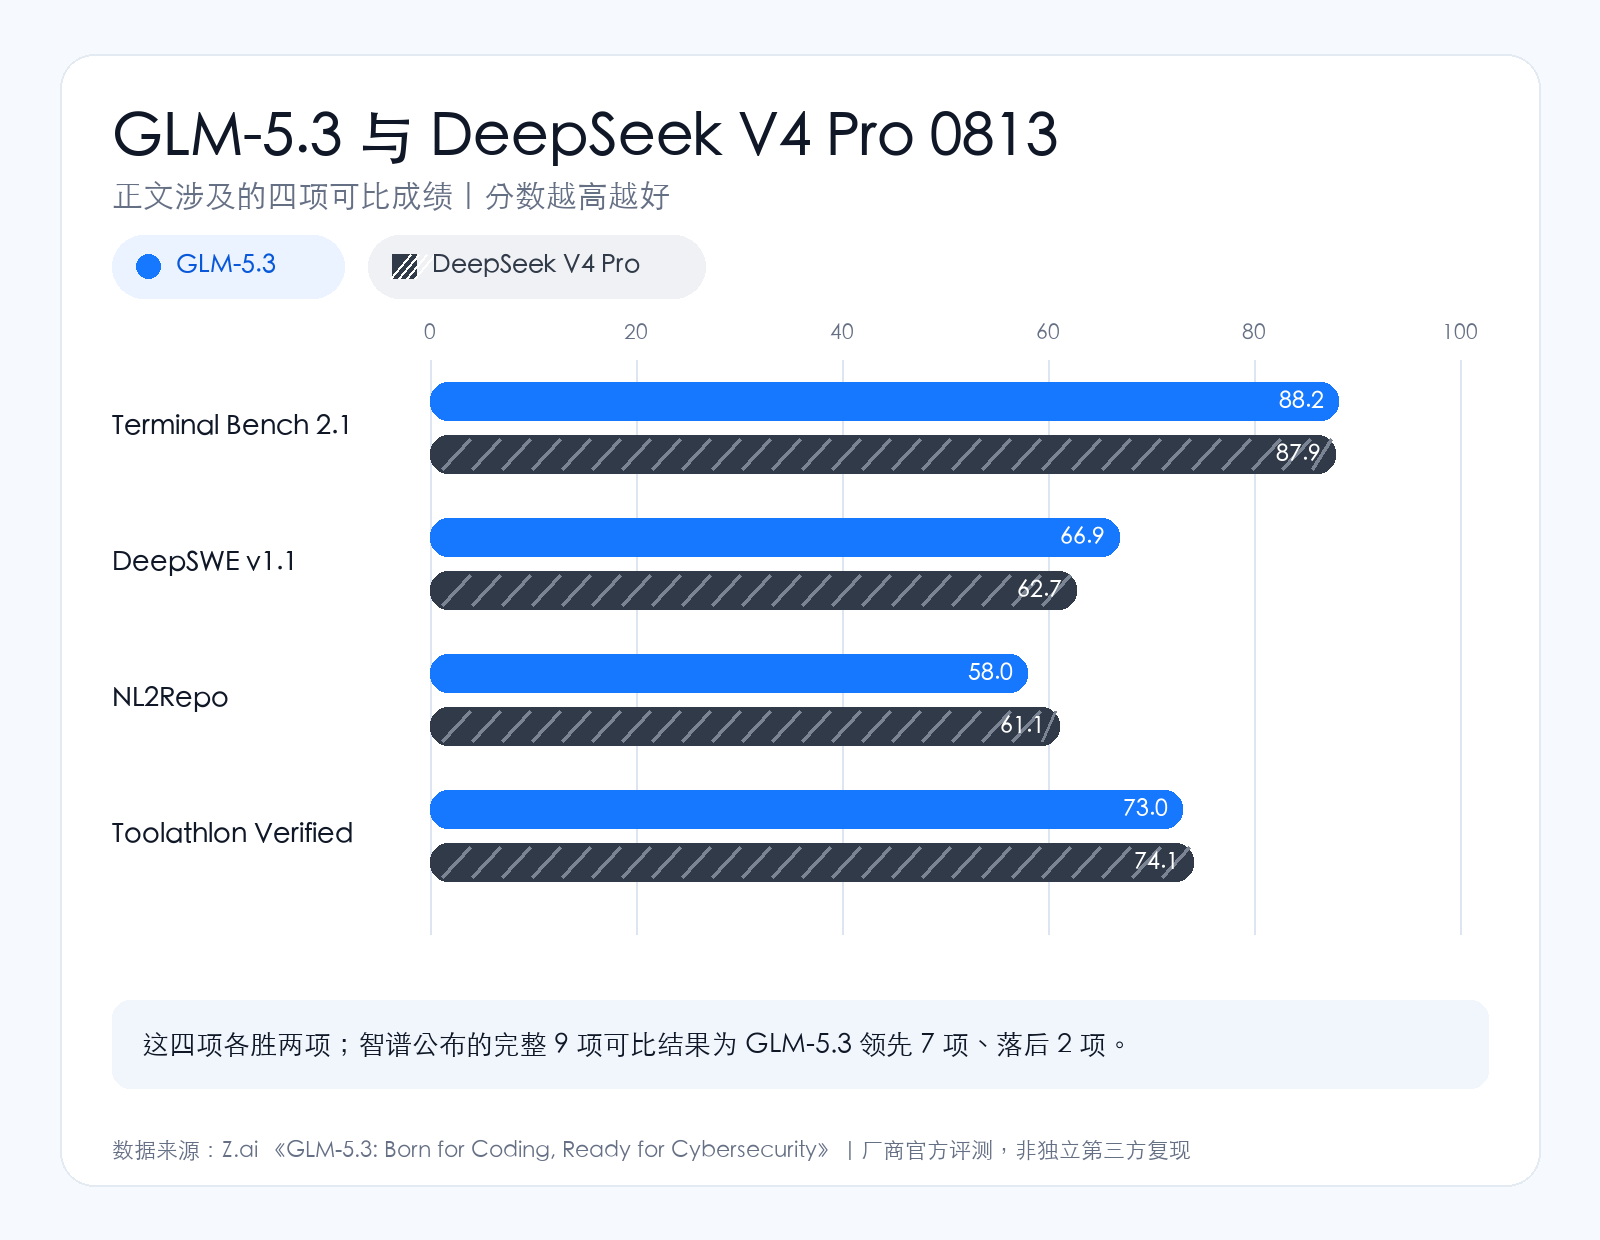The image size is (1600, 1240).
Task: Click the 62.7 value label
Action: [x=1039, y=589]
